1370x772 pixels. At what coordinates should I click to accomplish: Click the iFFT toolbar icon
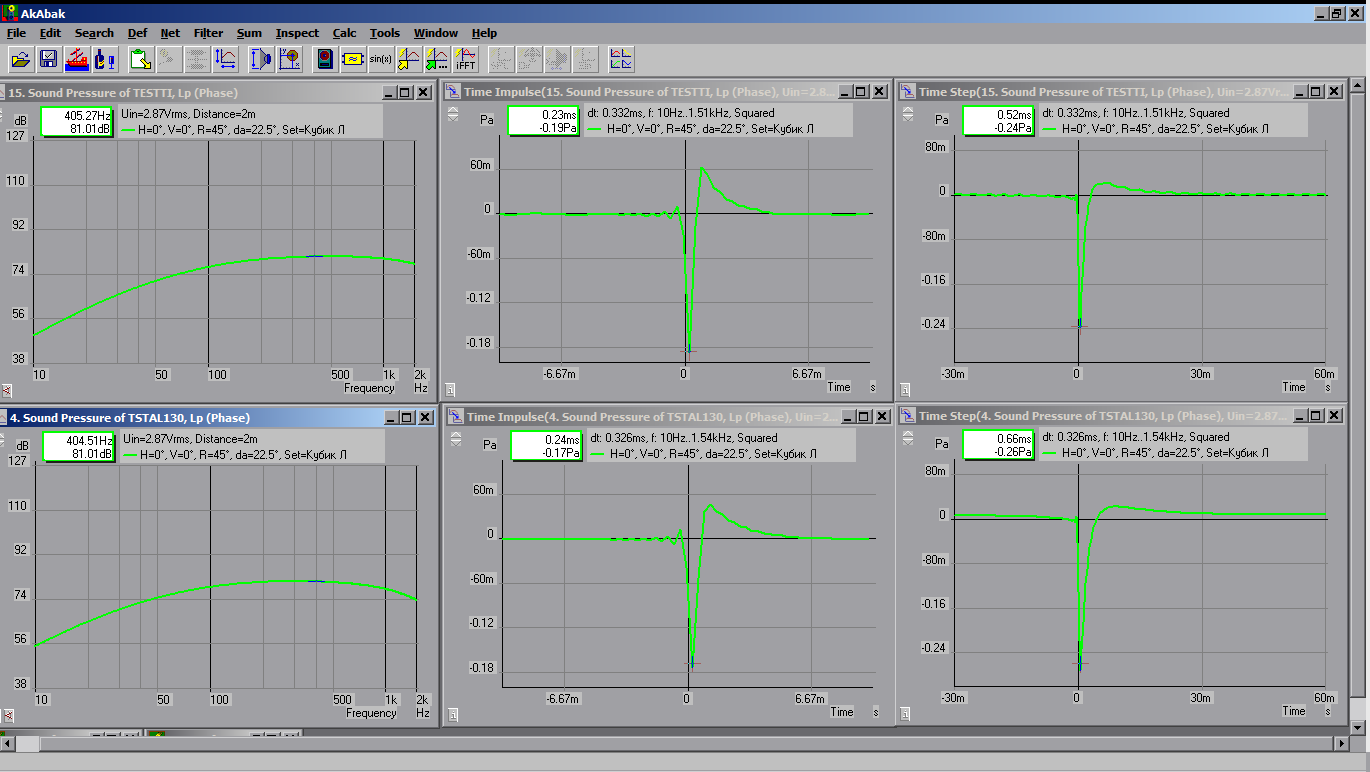tap(465, 60)
